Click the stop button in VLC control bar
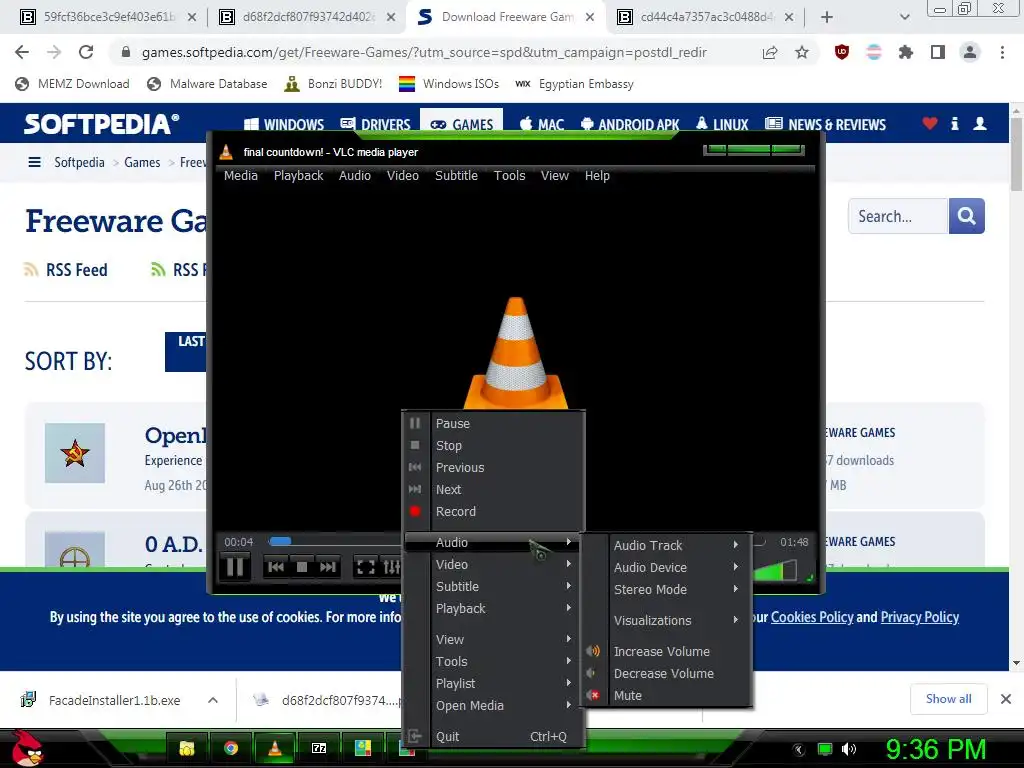This screenshot has width=1024, height=768. point(302,567)
